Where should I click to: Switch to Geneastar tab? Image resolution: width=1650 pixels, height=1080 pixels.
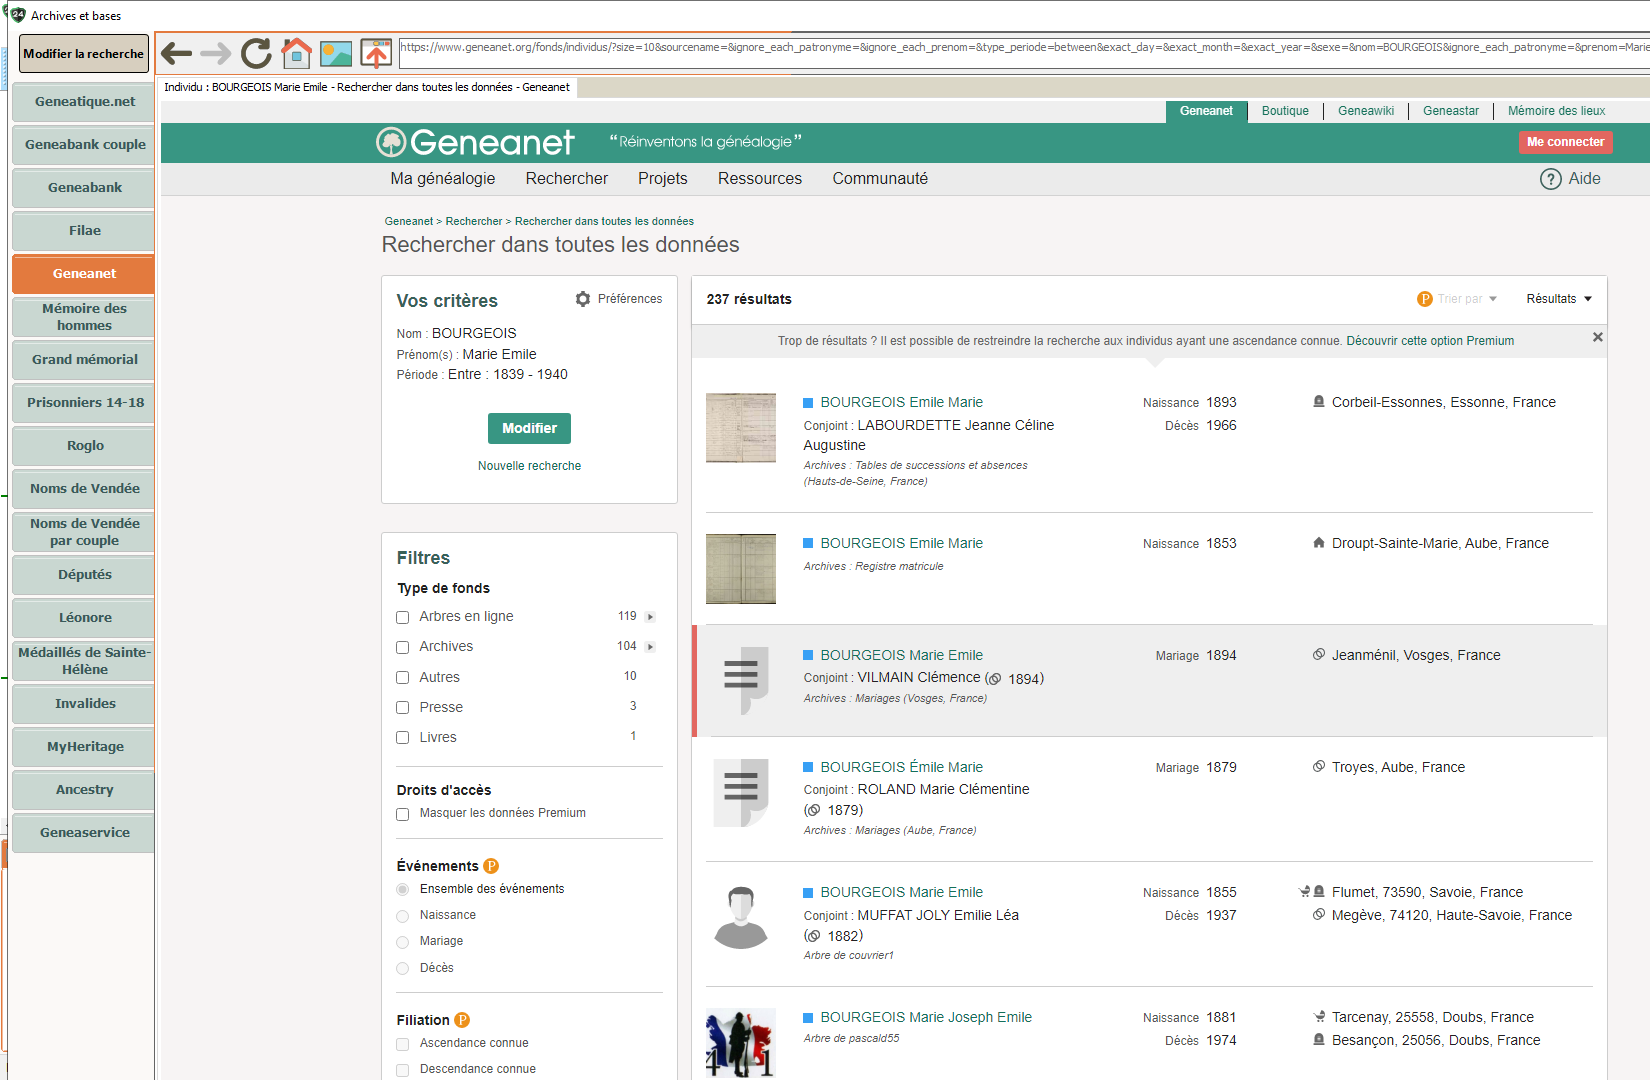coord(1451,111)
